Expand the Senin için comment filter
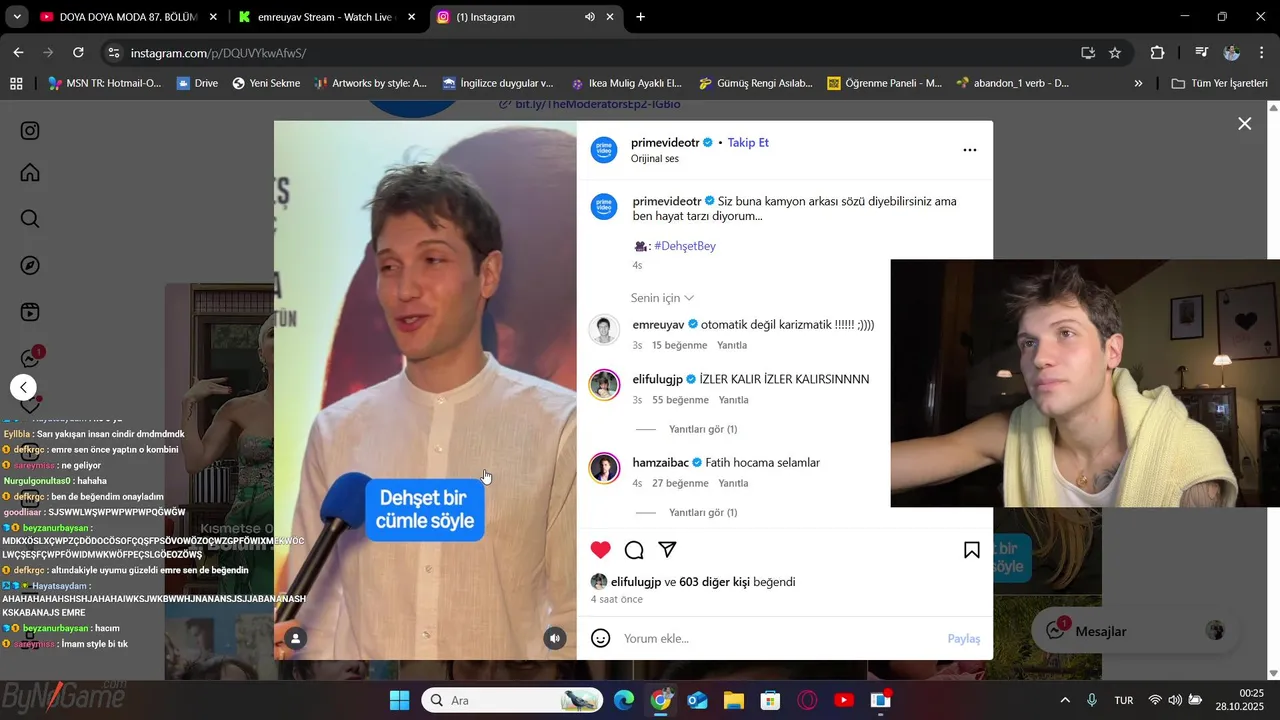The image size is (1280, 720). (662, 298)
